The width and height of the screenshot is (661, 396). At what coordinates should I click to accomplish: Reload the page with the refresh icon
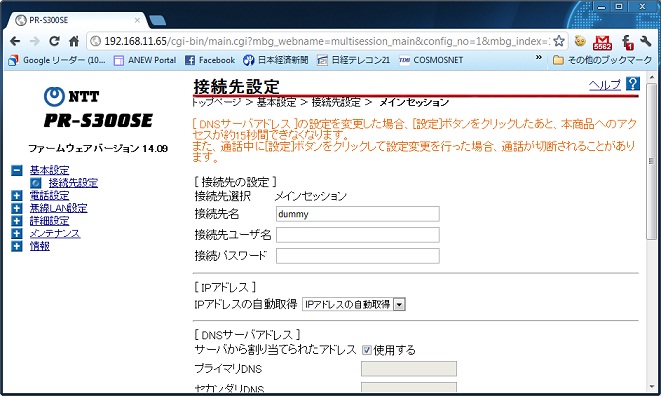54,41
